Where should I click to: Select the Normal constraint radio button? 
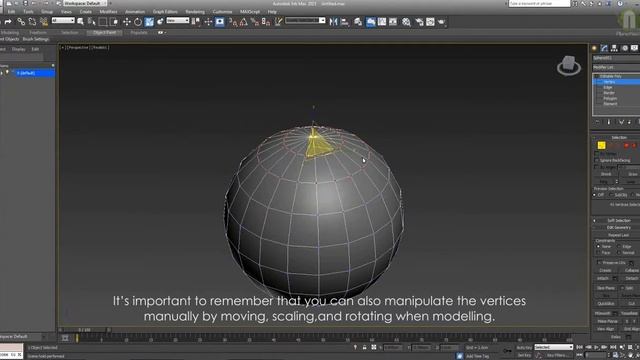[619, 253]
